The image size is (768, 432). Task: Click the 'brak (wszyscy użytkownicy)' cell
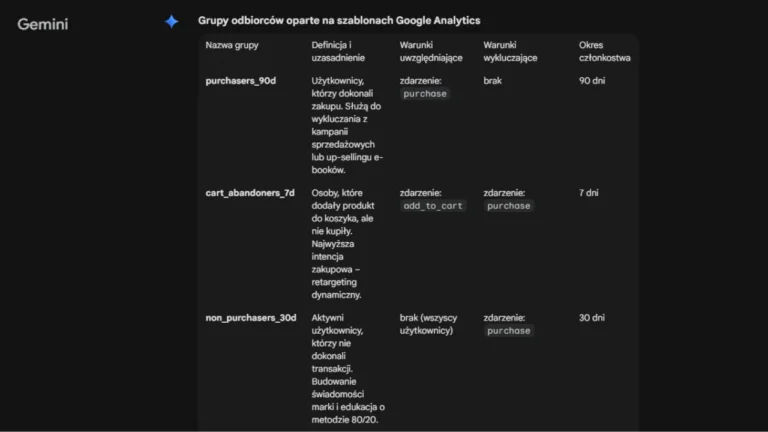coord(429,324)
